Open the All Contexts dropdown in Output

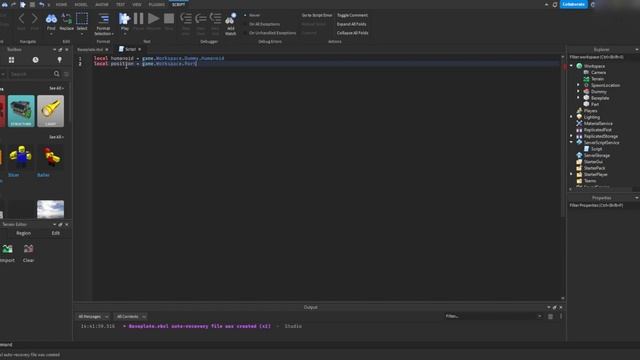pyautogui.click(x=131, y=316)
